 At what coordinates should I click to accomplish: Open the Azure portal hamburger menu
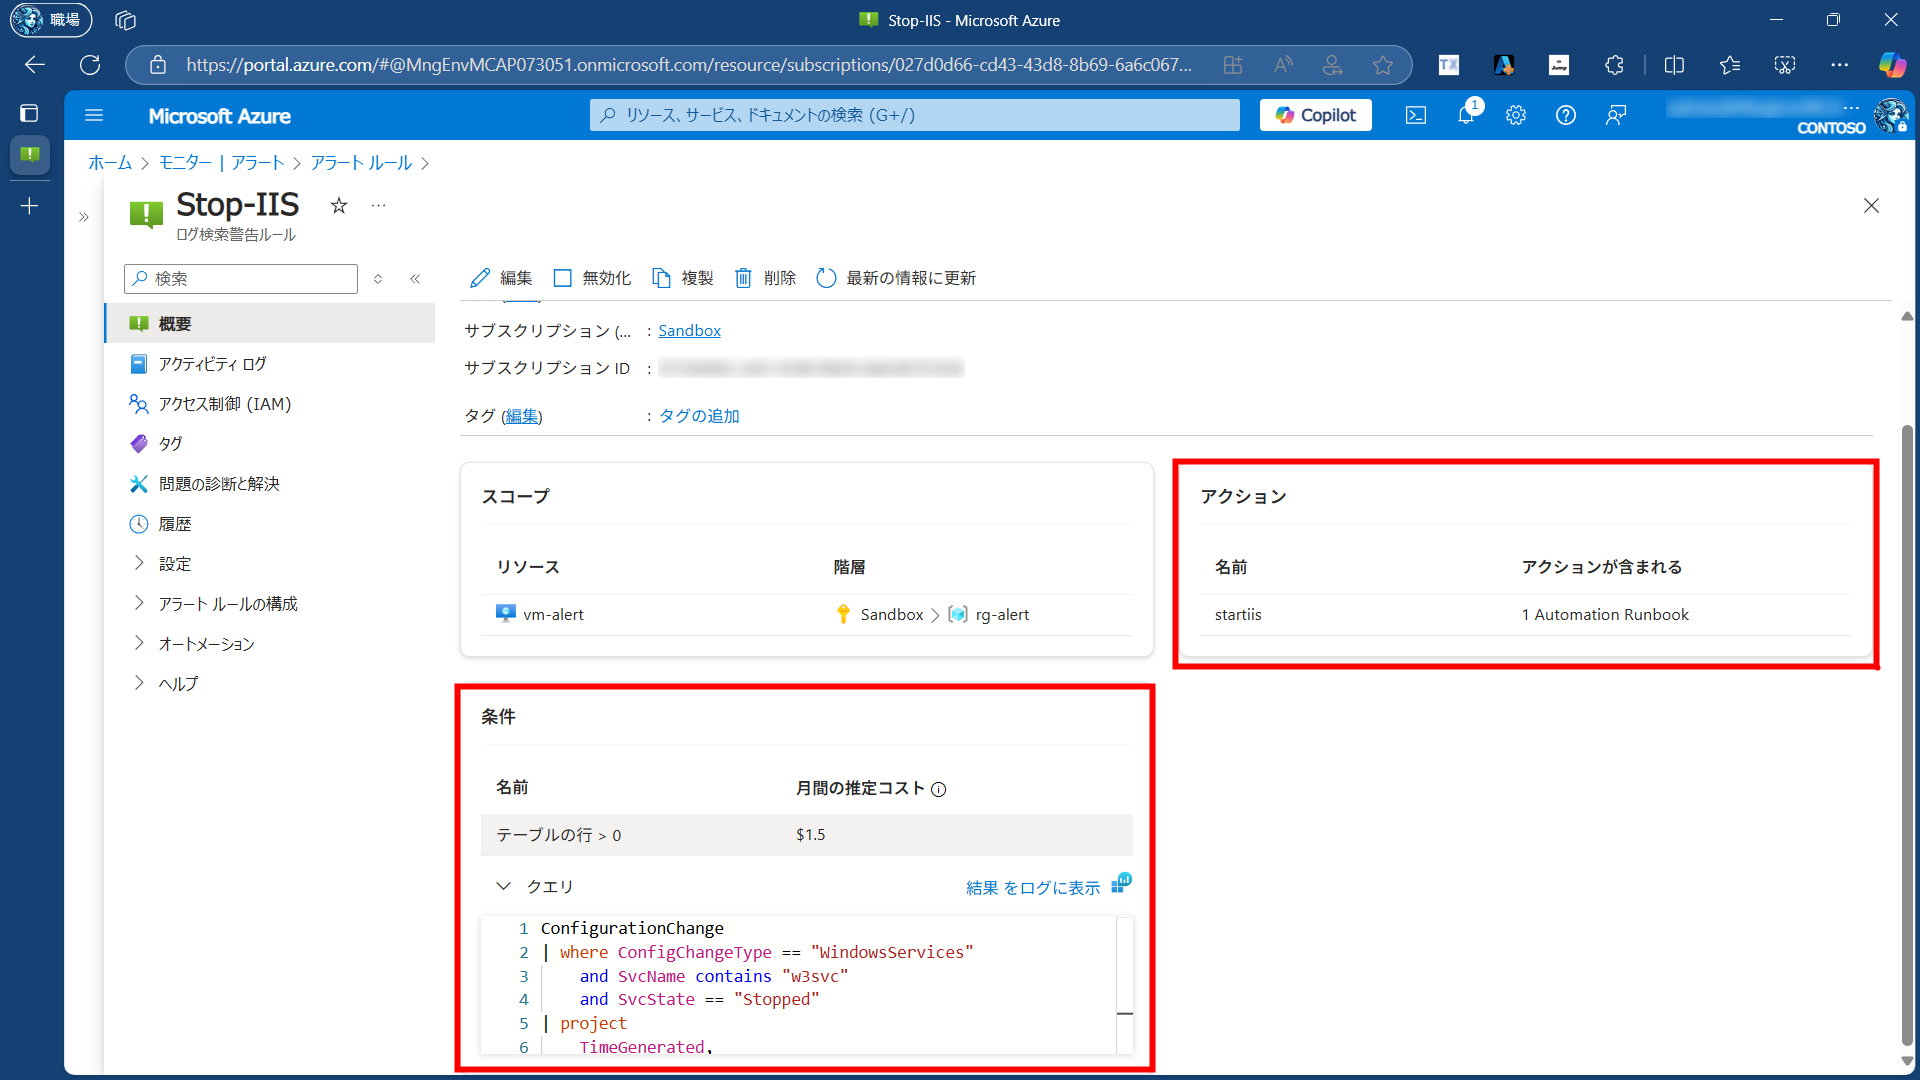coord(94,115)
